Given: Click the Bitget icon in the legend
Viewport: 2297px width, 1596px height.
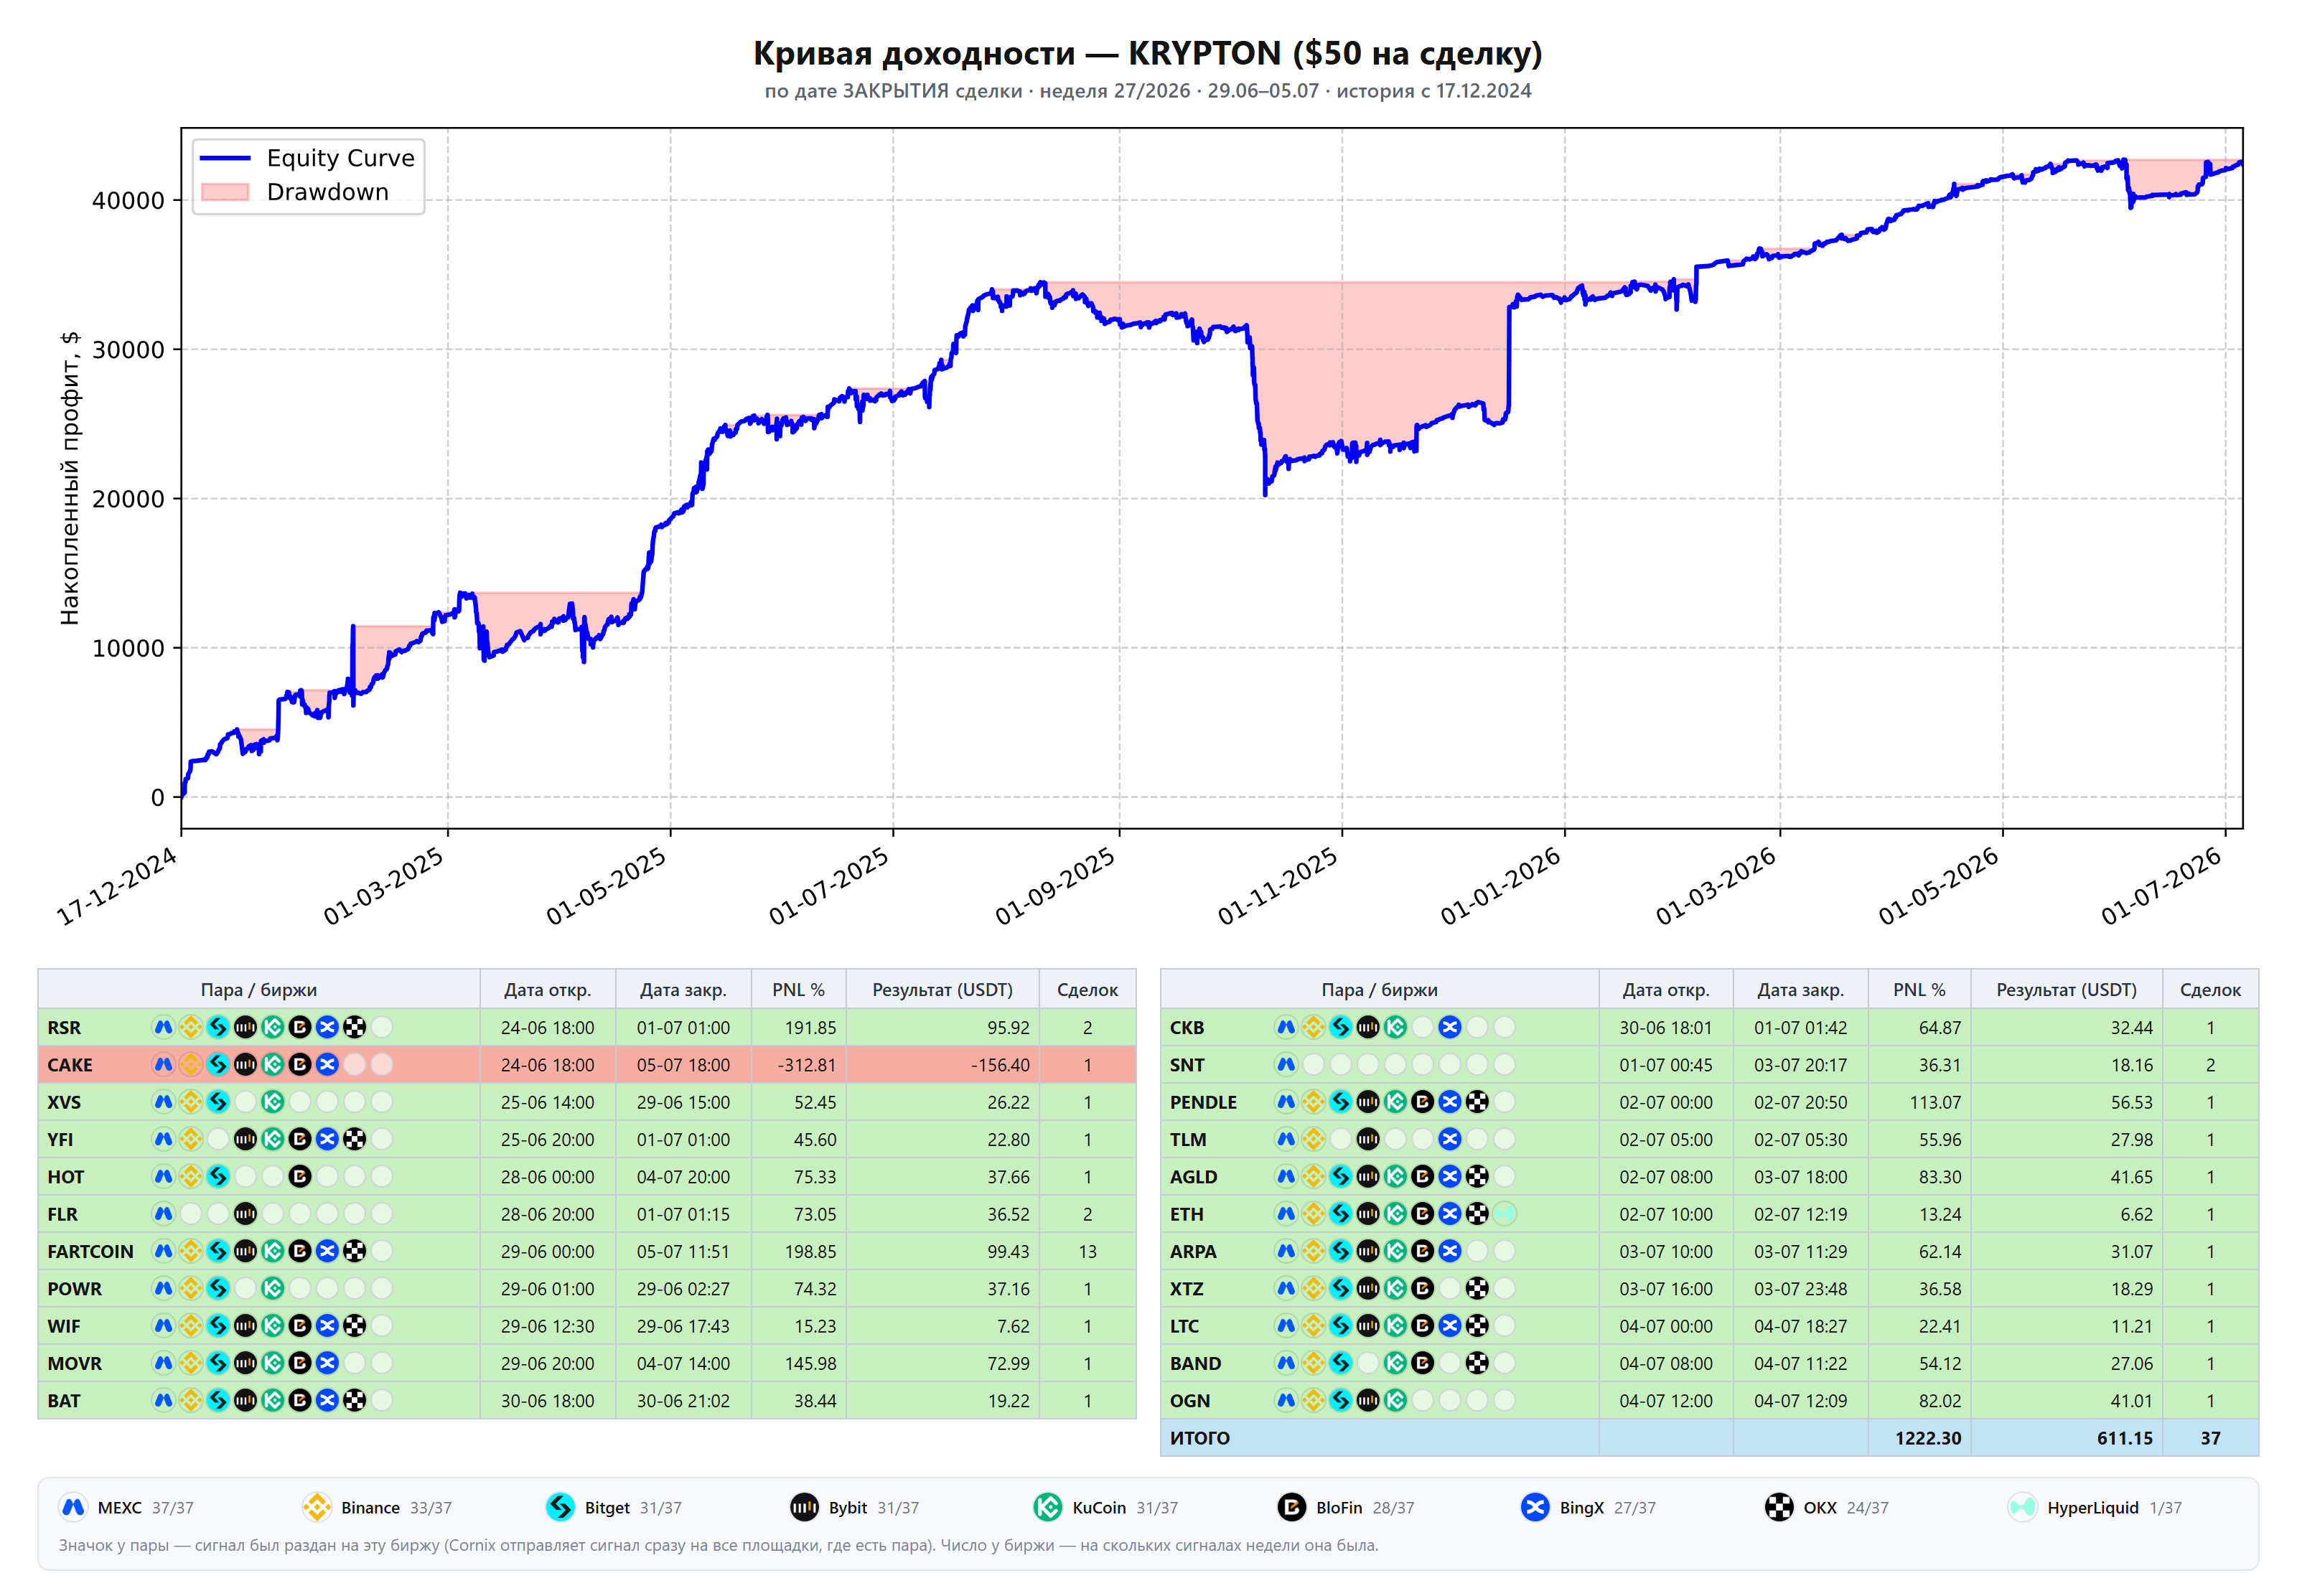Looking at the screenshot, I should tap(560, 1507).
